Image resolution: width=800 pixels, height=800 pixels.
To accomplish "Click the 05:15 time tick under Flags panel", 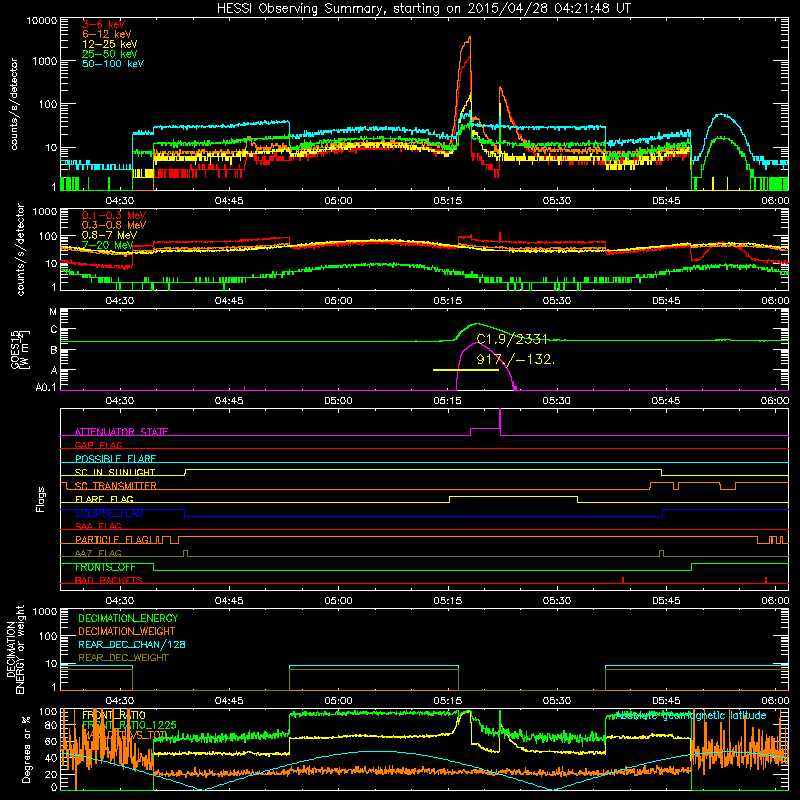I will [447, 601].
